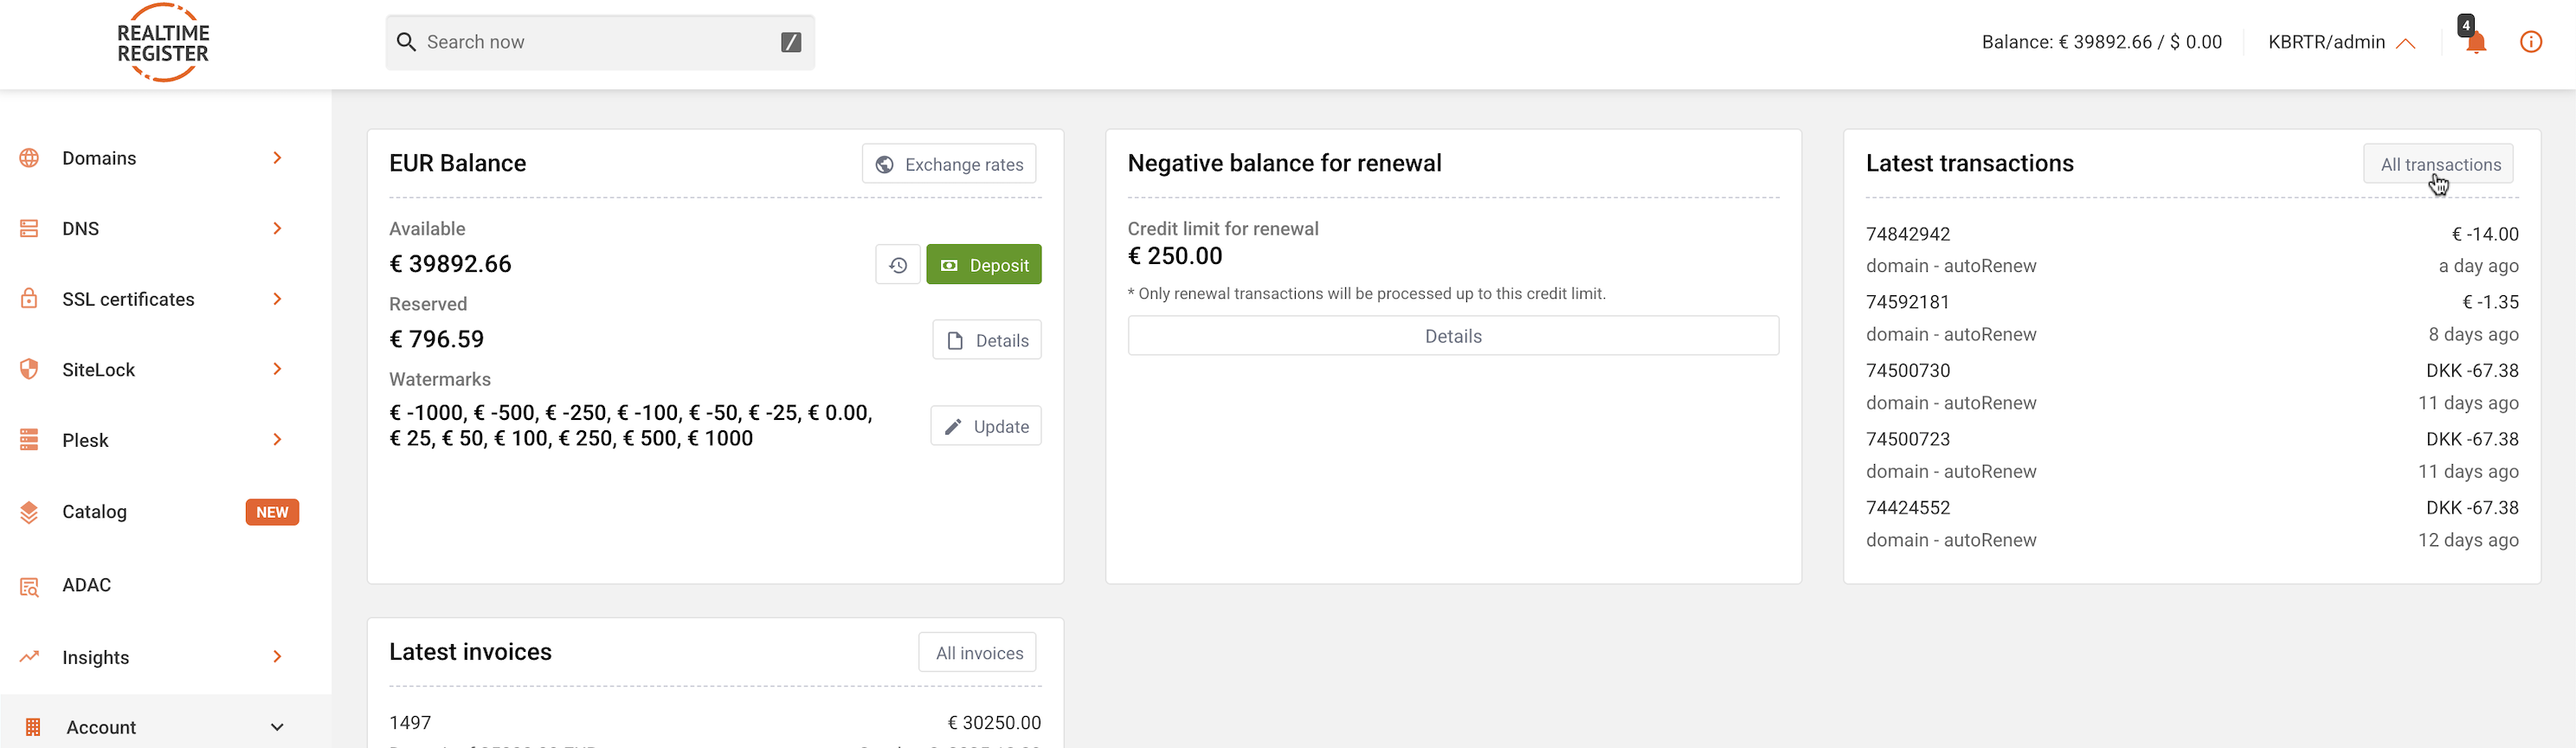Click the SiteLock shield icon
Screen dimensions: 2576x748
[29, 369]
